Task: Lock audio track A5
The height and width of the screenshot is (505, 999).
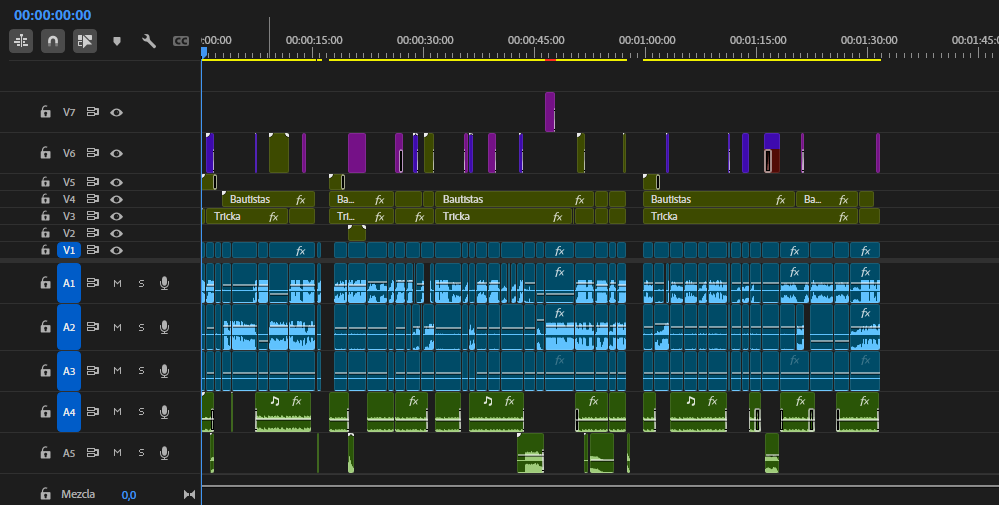Action: (45, 453)
